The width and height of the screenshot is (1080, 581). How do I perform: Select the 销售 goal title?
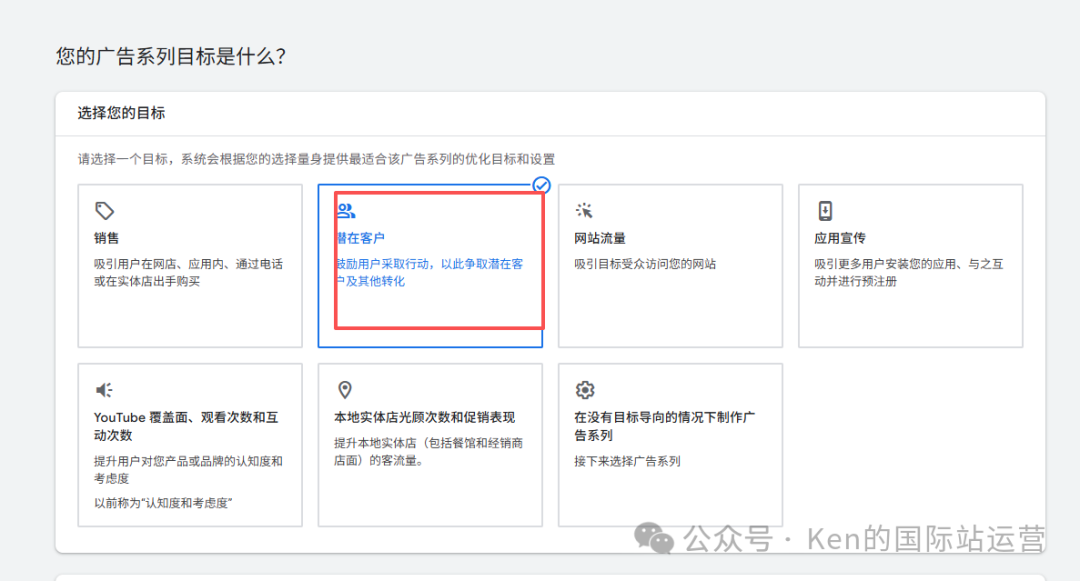coord(107,238)
